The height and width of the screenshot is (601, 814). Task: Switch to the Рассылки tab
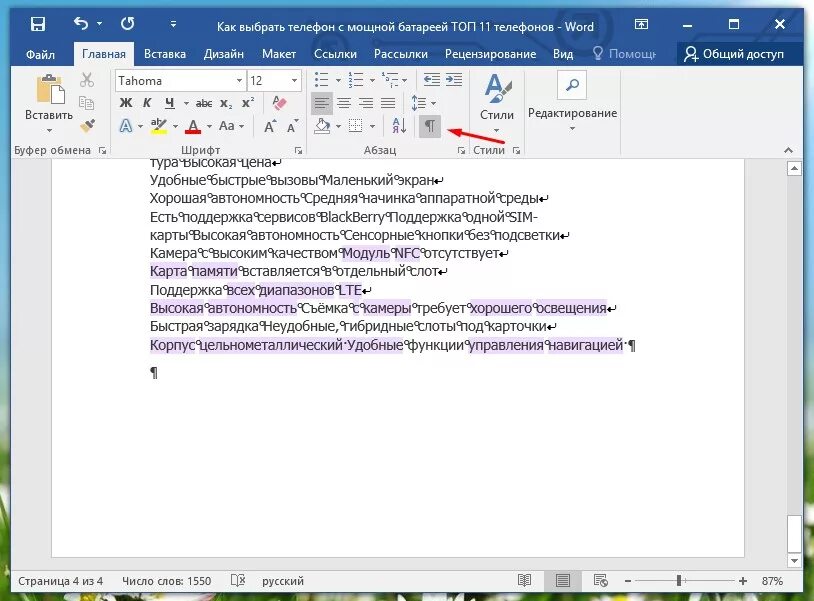click(x=401, y=54)
